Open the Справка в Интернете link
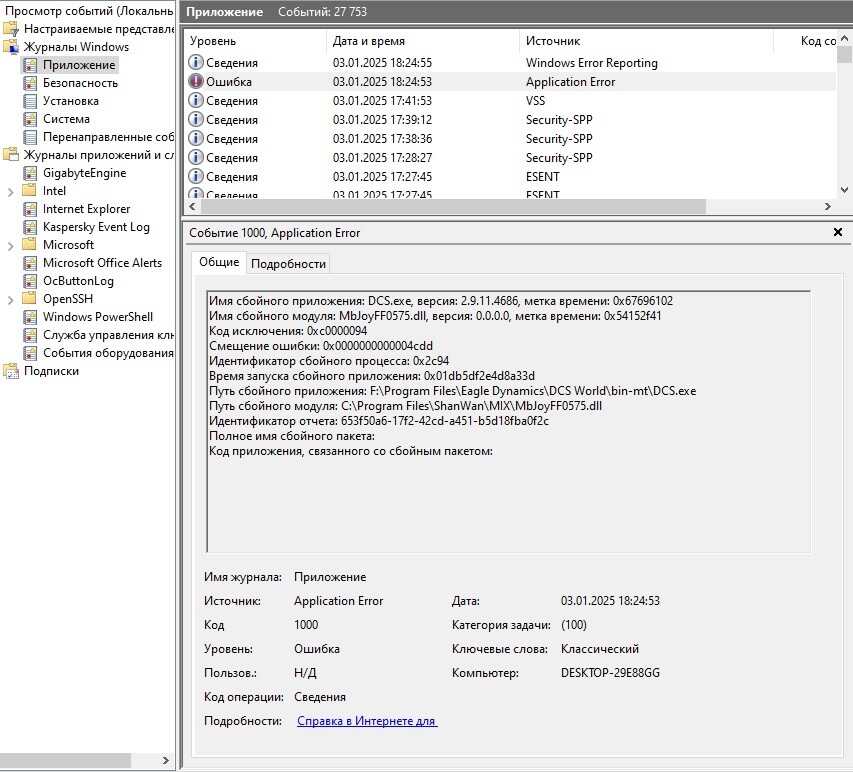 coord(367,721)
